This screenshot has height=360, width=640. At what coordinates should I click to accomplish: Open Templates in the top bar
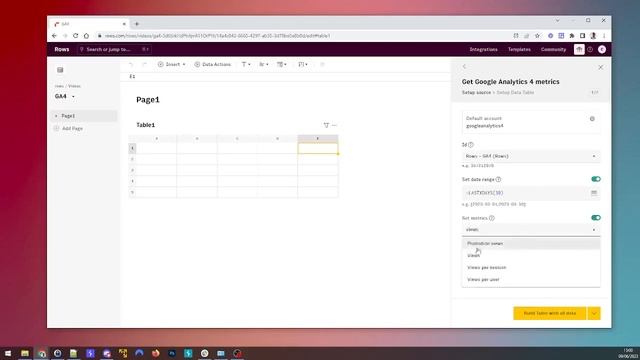[519, 49]
